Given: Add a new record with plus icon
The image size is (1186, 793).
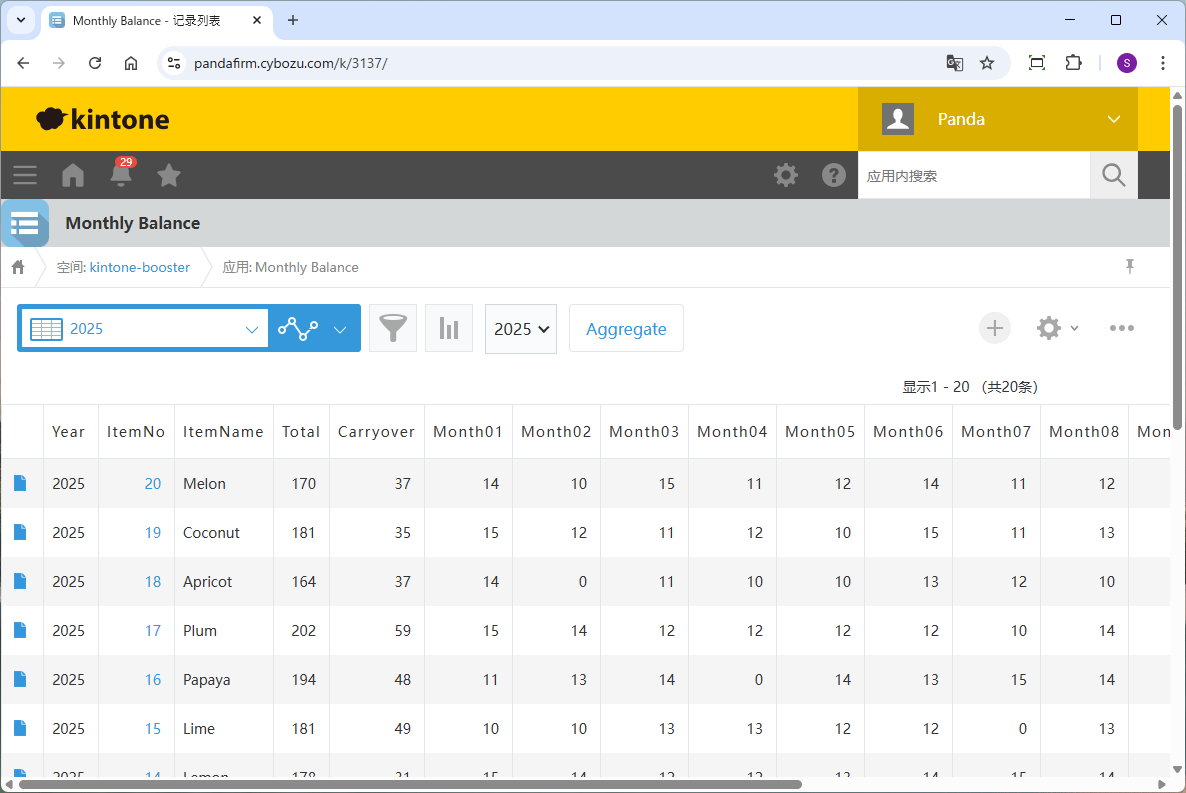Looking at the screenshot, I should tap(994, 328).
